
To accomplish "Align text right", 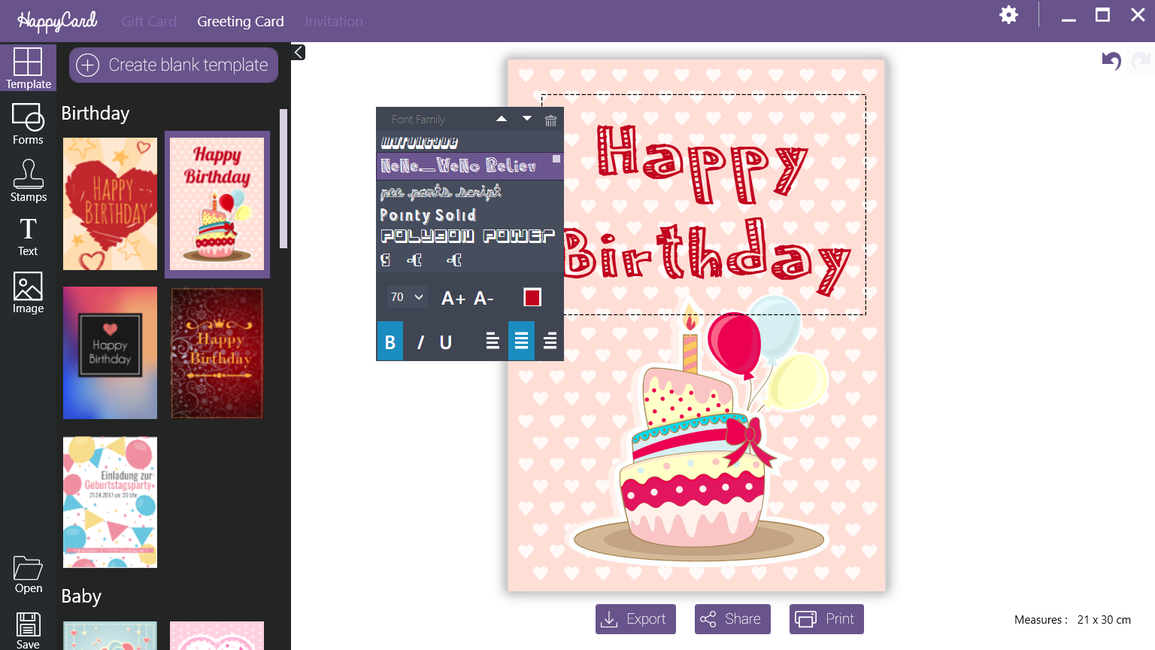I will [550, 341].
